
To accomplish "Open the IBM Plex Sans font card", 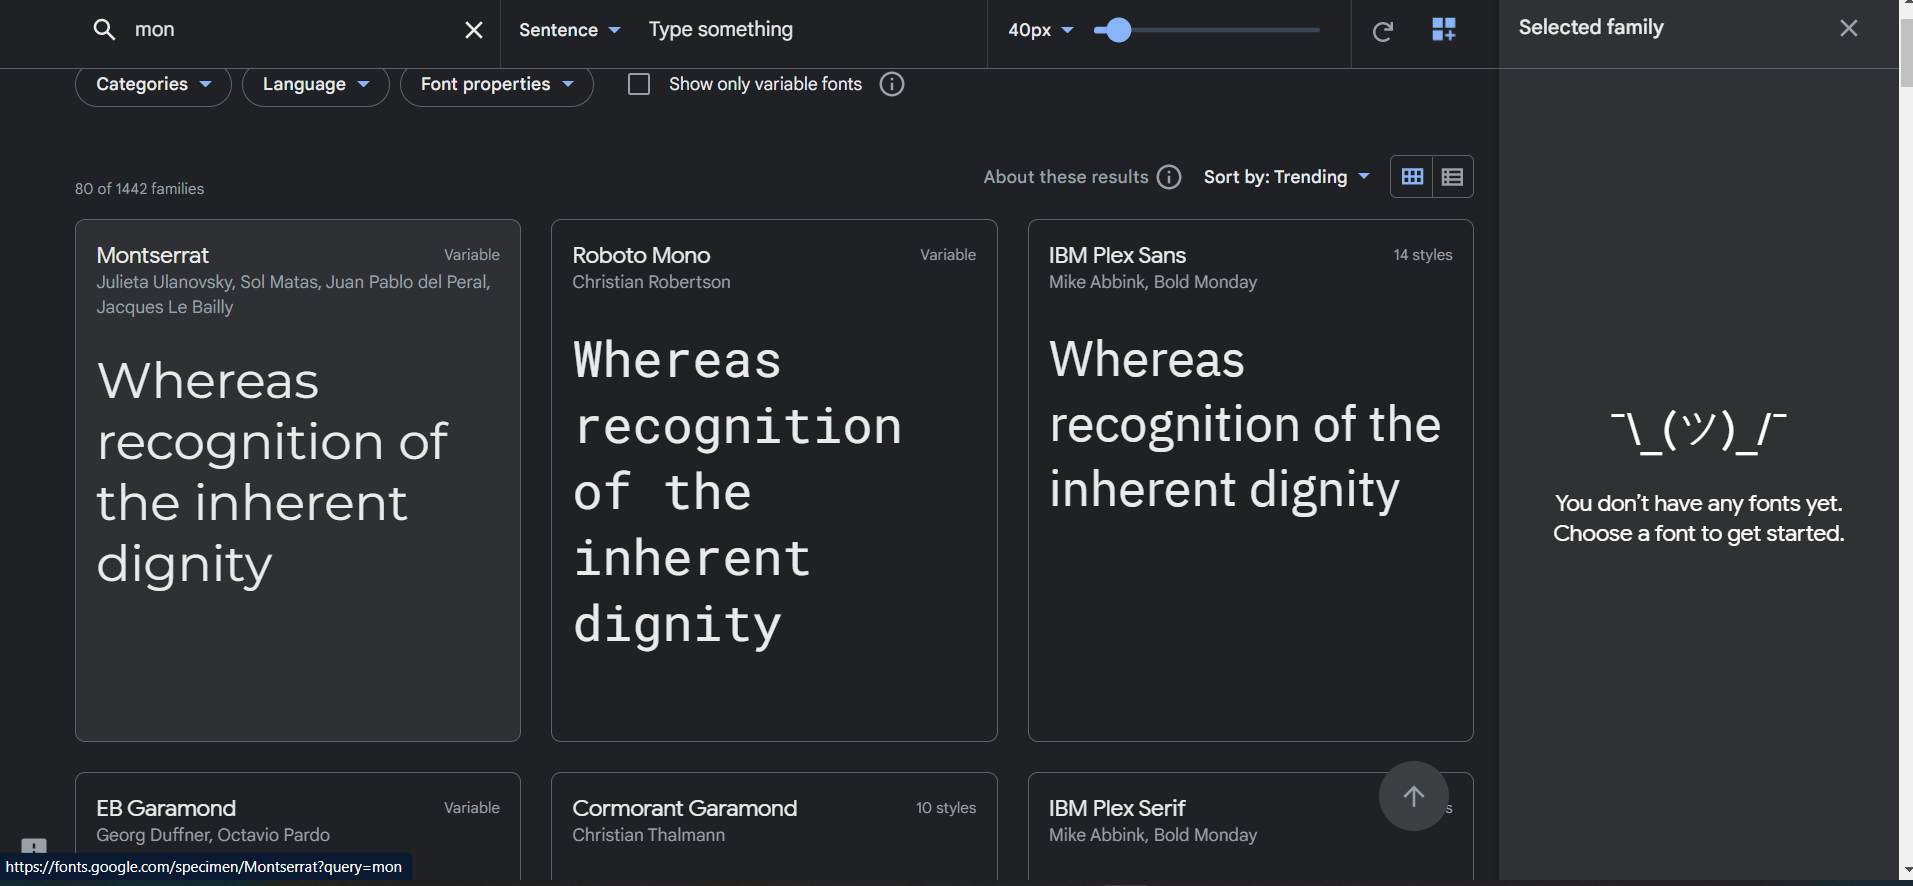I will [1250, 480].
